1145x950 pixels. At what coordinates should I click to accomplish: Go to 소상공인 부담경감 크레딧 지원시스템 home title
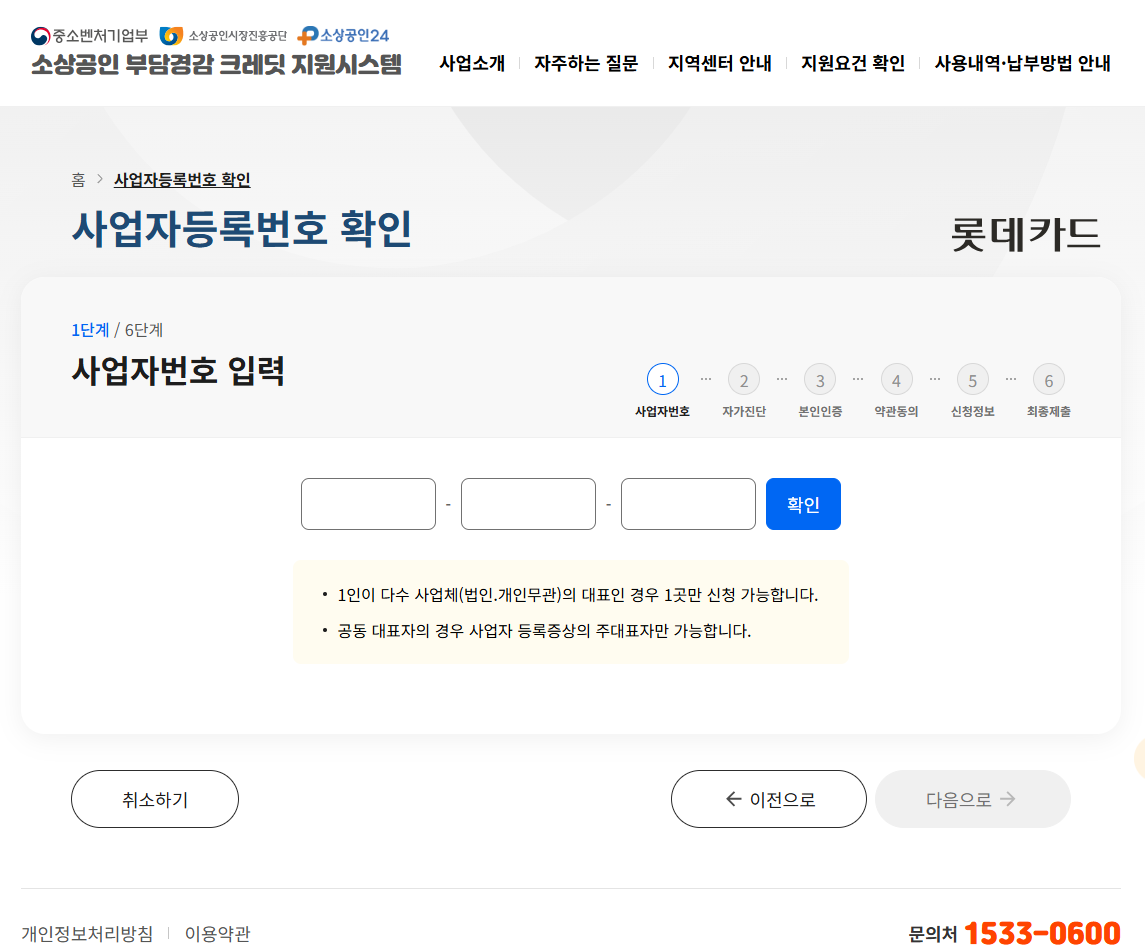tap(216, 64)
